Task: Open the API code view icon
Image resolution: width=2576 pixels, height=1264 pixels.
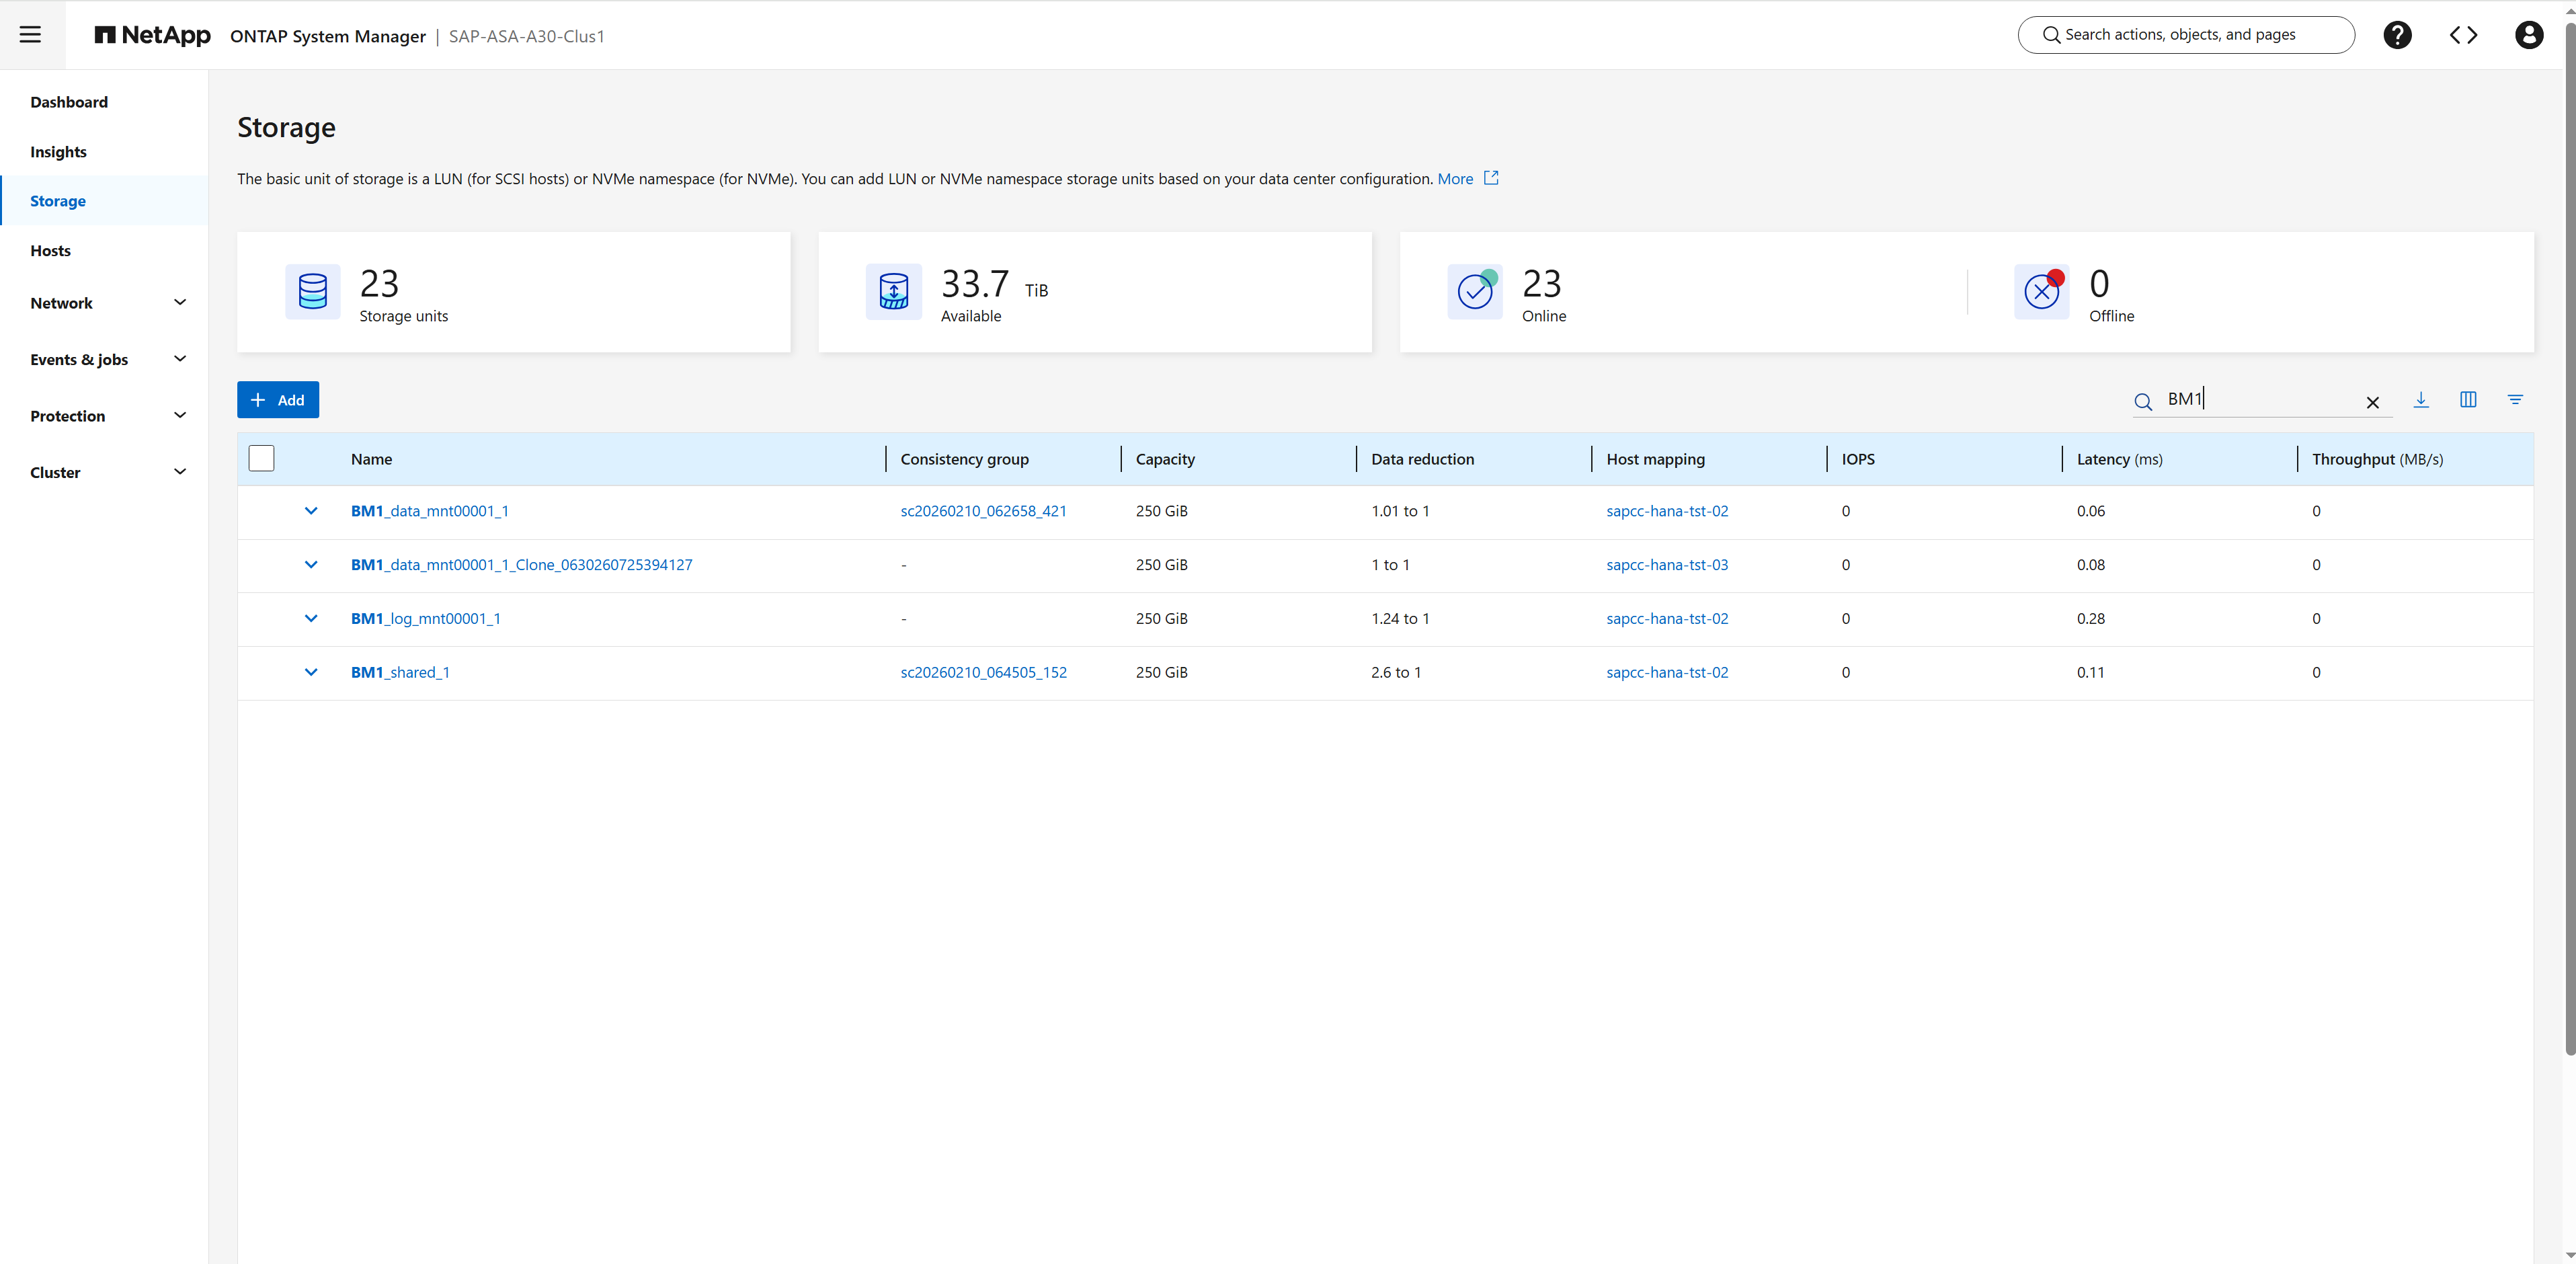Action: coord(2463,35)
